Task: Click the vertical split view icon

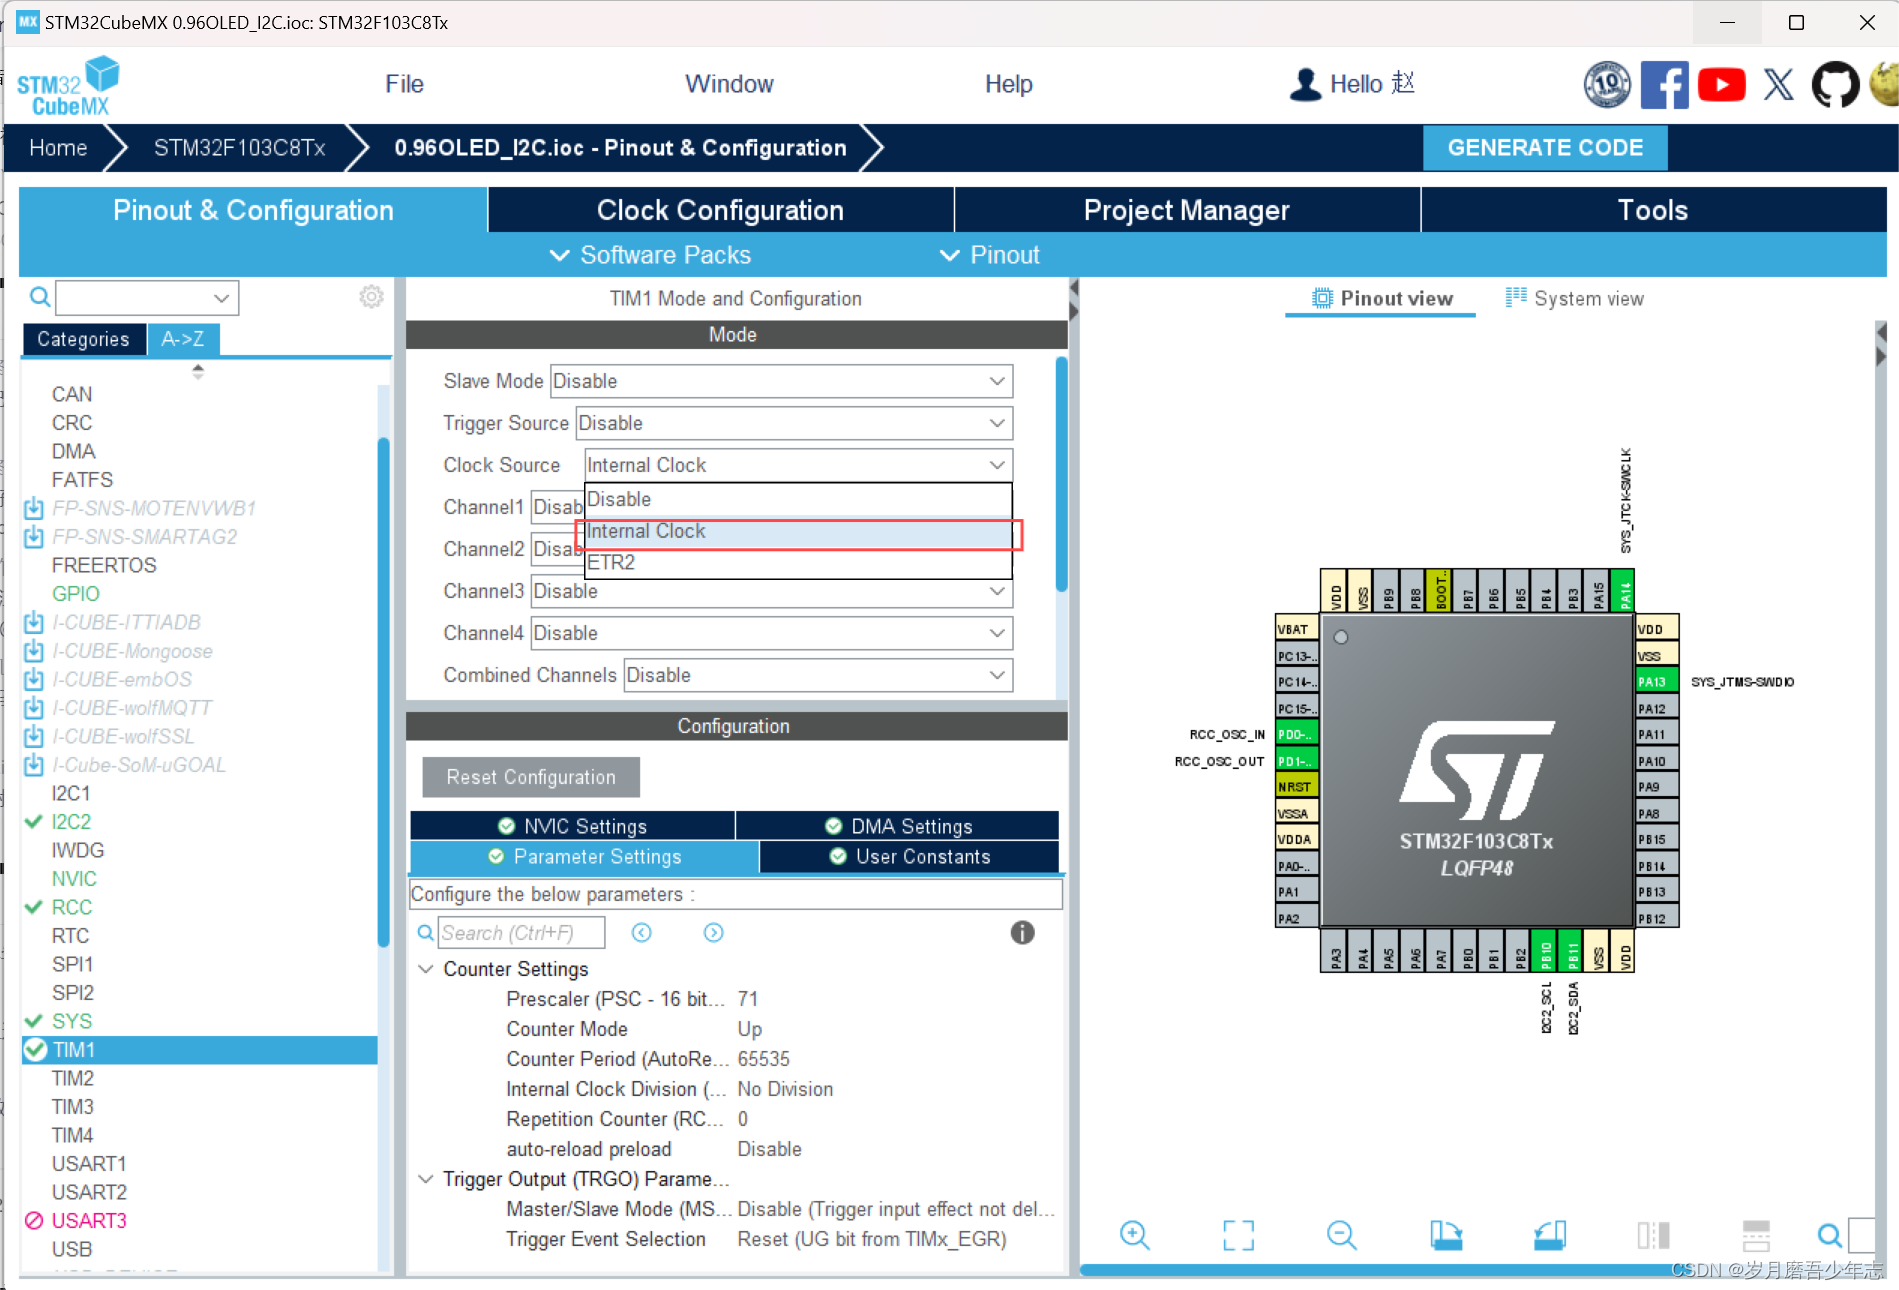Action: point(1653,1235)
